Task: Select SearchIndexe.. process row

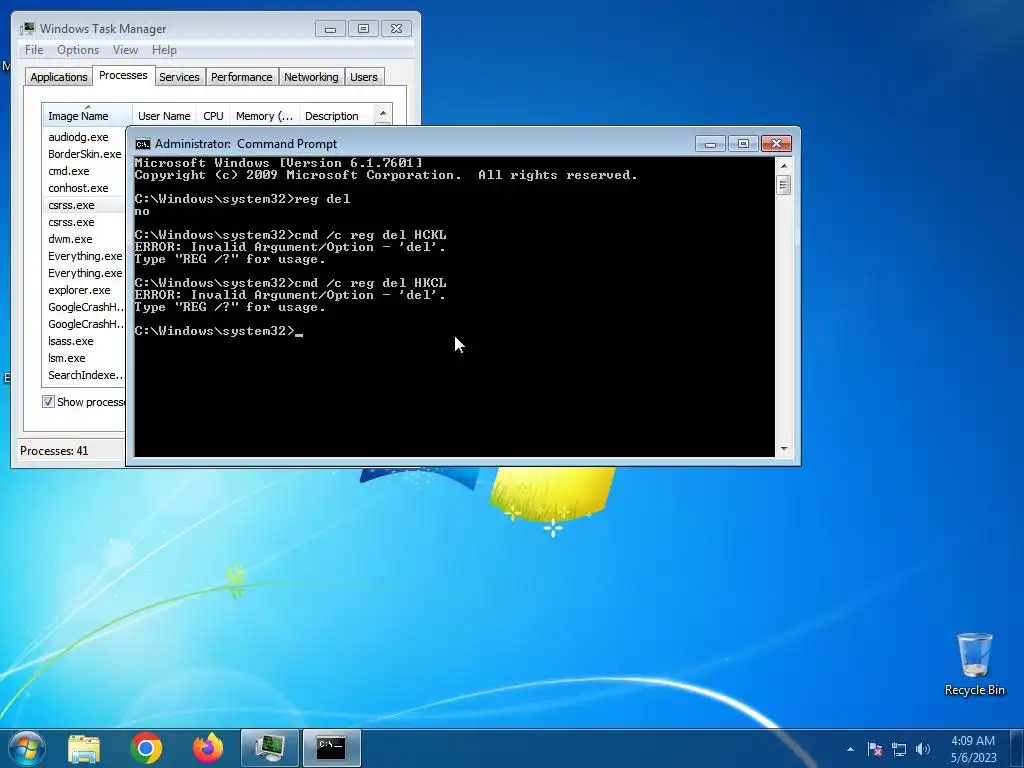Action: (84, 375)
